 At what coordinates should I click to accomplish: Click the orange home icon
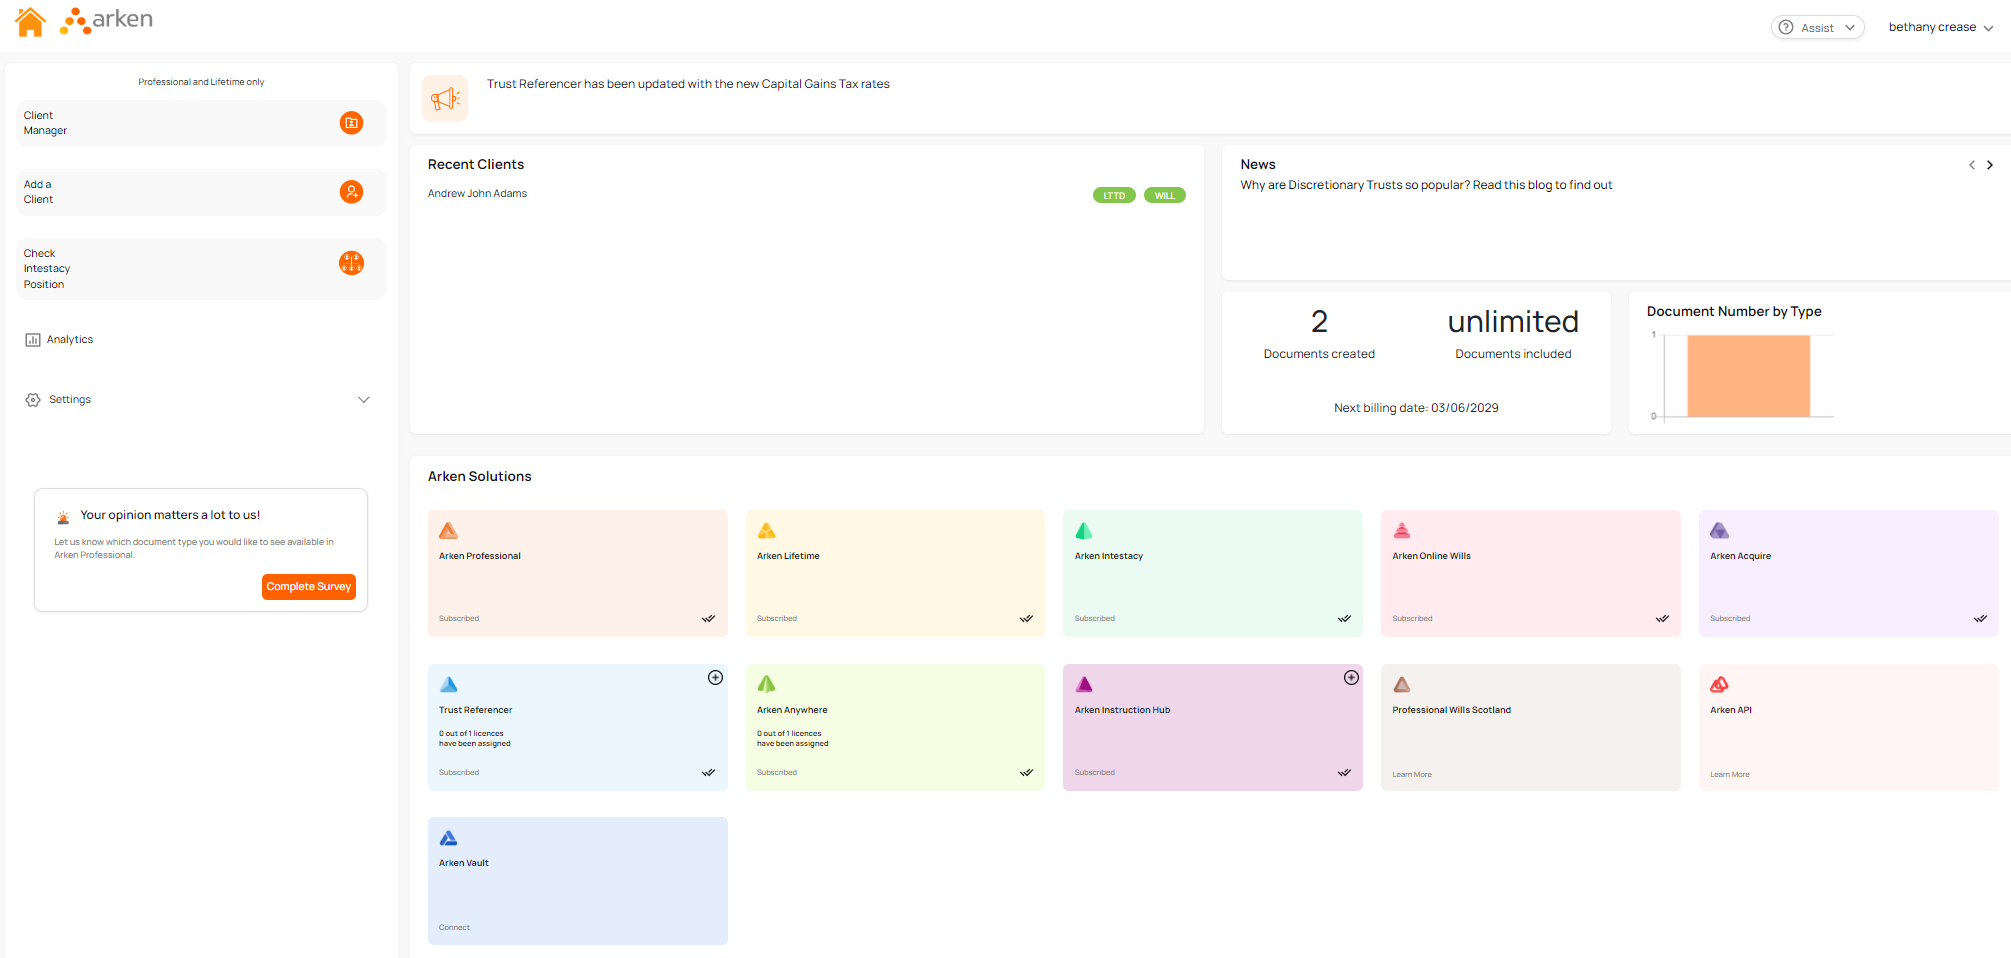[x=30, y=22]
